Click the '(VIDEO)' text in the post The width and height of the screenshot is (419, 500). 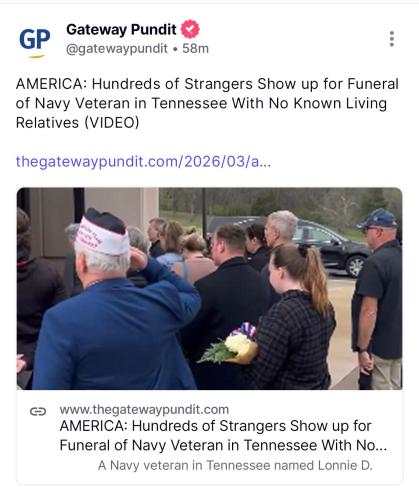112,123
